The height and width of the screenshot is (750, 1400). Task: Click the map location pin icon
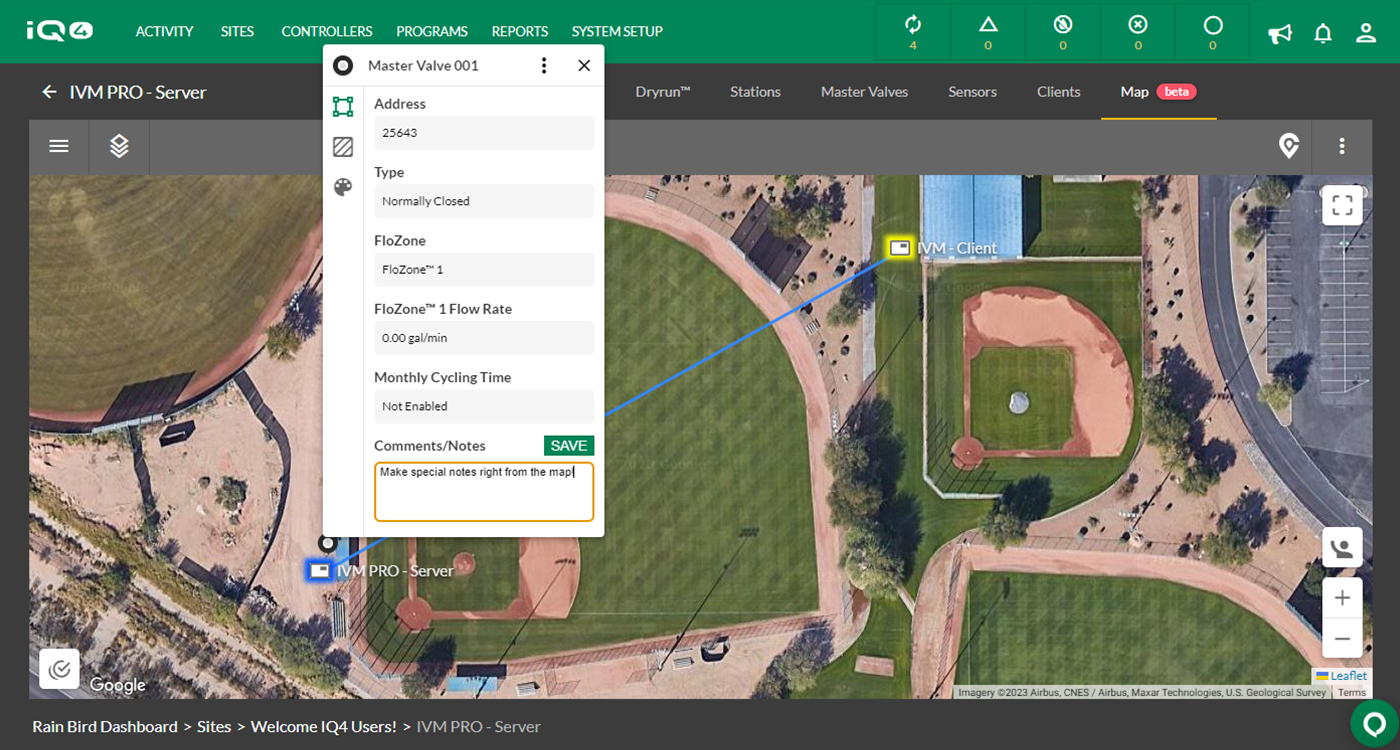click(1289, 146)
